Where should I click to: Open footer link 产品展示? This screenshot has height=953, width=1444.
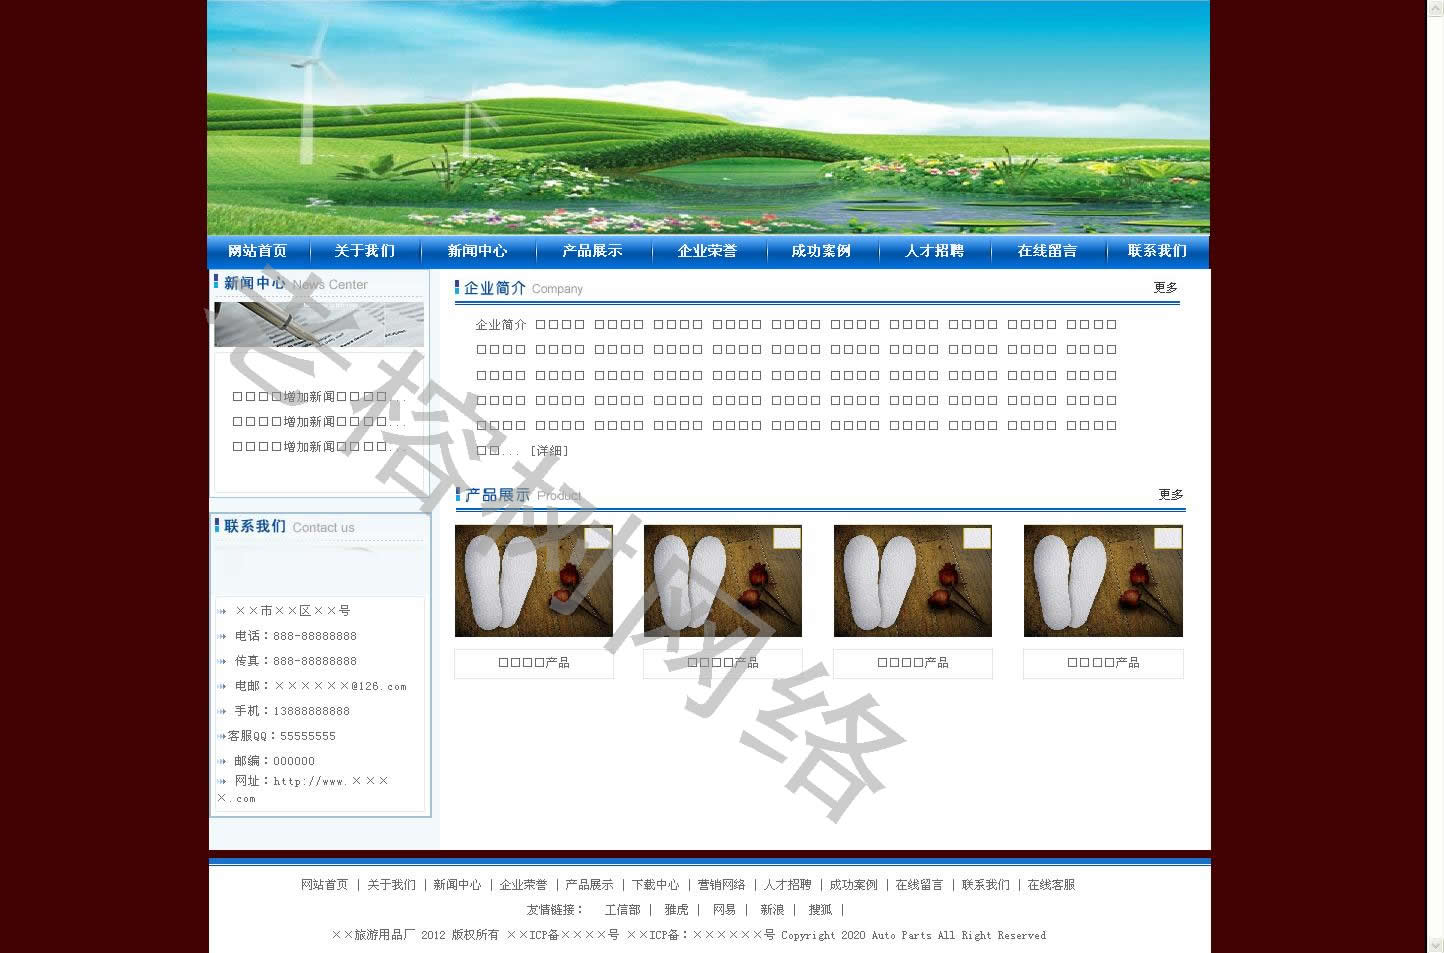tap(589, 885)
